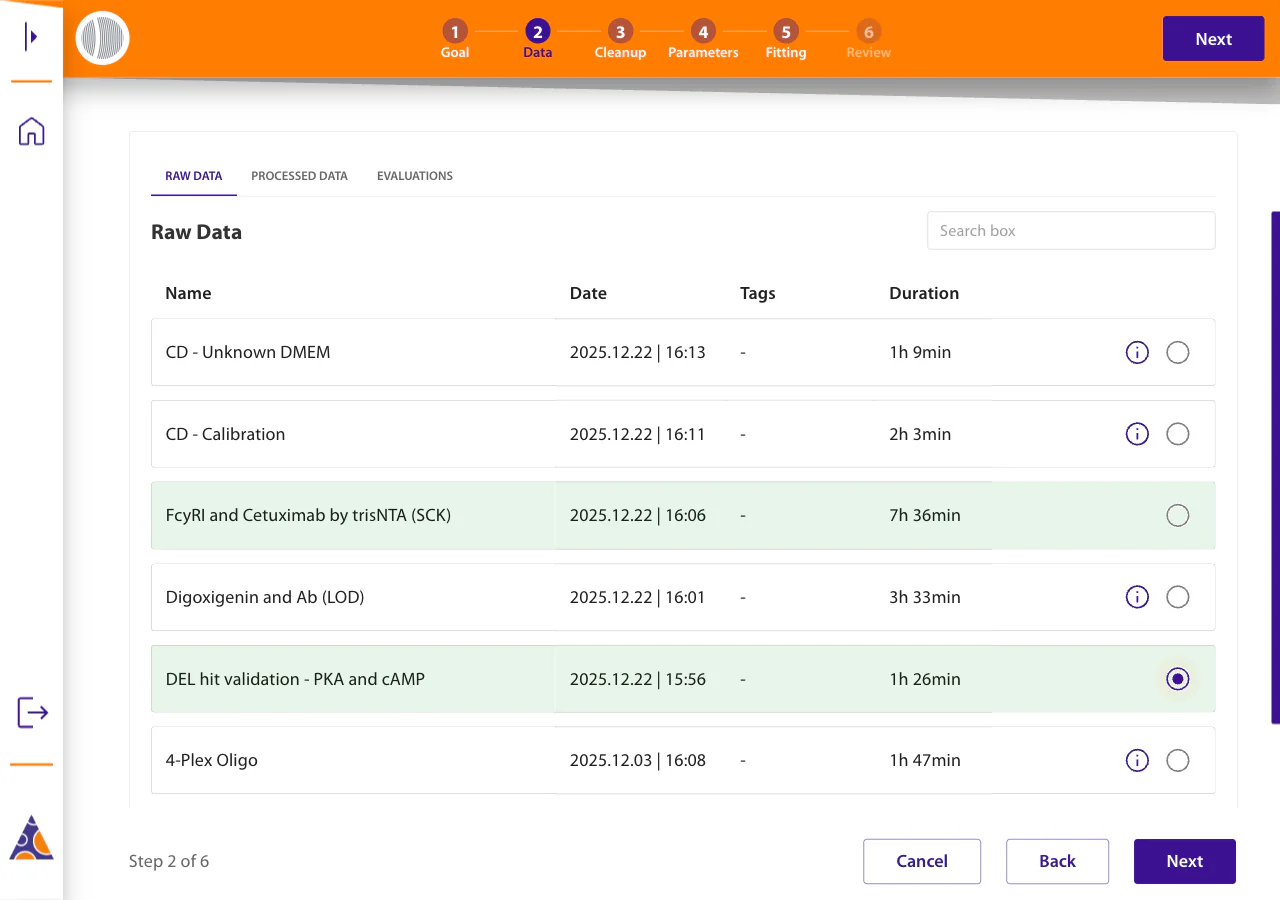Click 'DEL hit validation - PKA and cAMP' name

pos(295,679)
